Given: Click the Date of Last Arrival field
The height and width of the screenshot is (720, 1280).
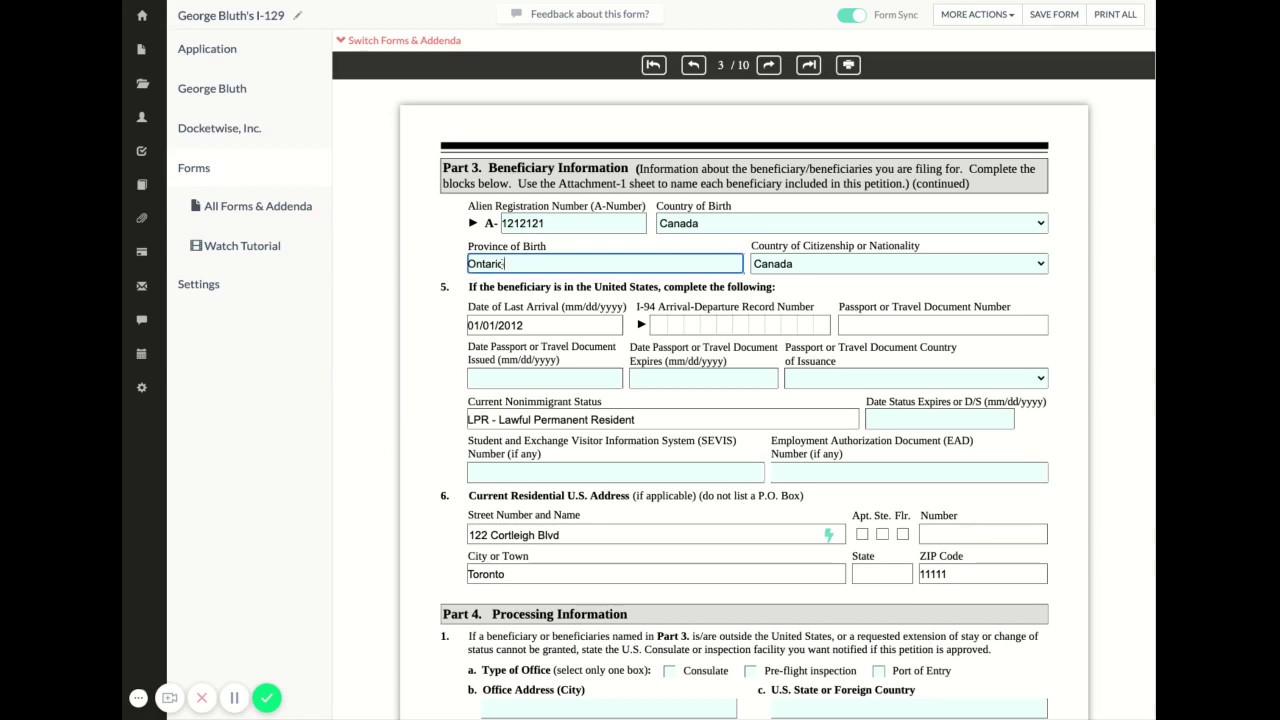Looking at the screenshot, I should [544, 325].
